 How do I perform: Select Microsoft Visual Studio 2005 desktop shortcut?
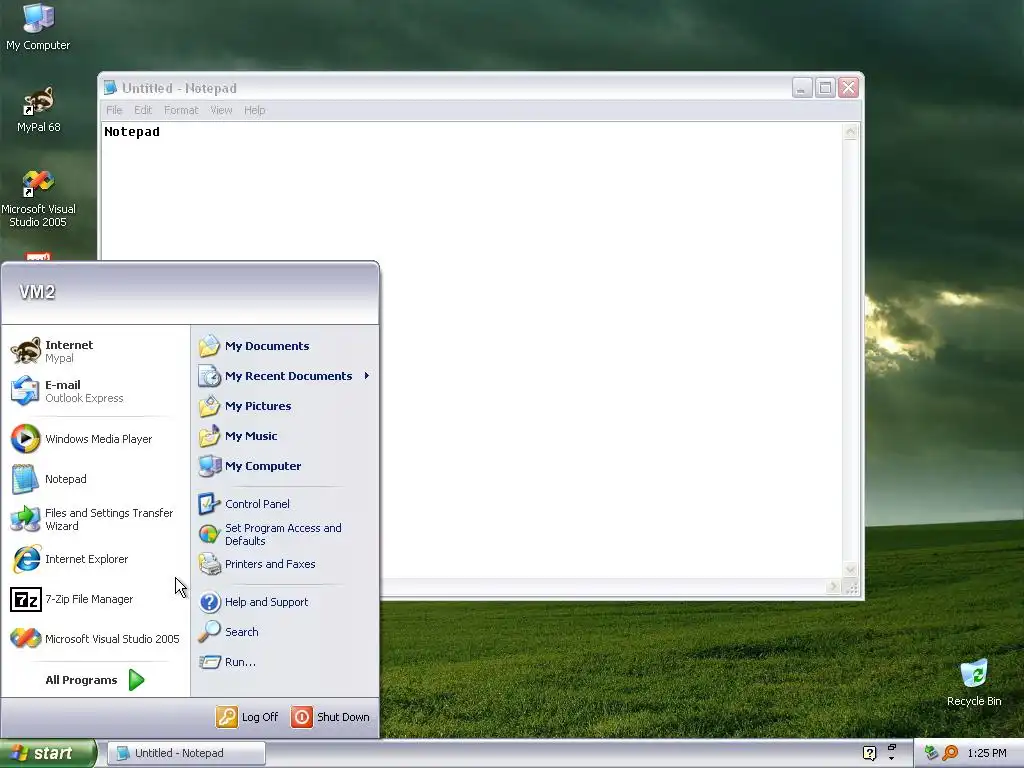39,199
